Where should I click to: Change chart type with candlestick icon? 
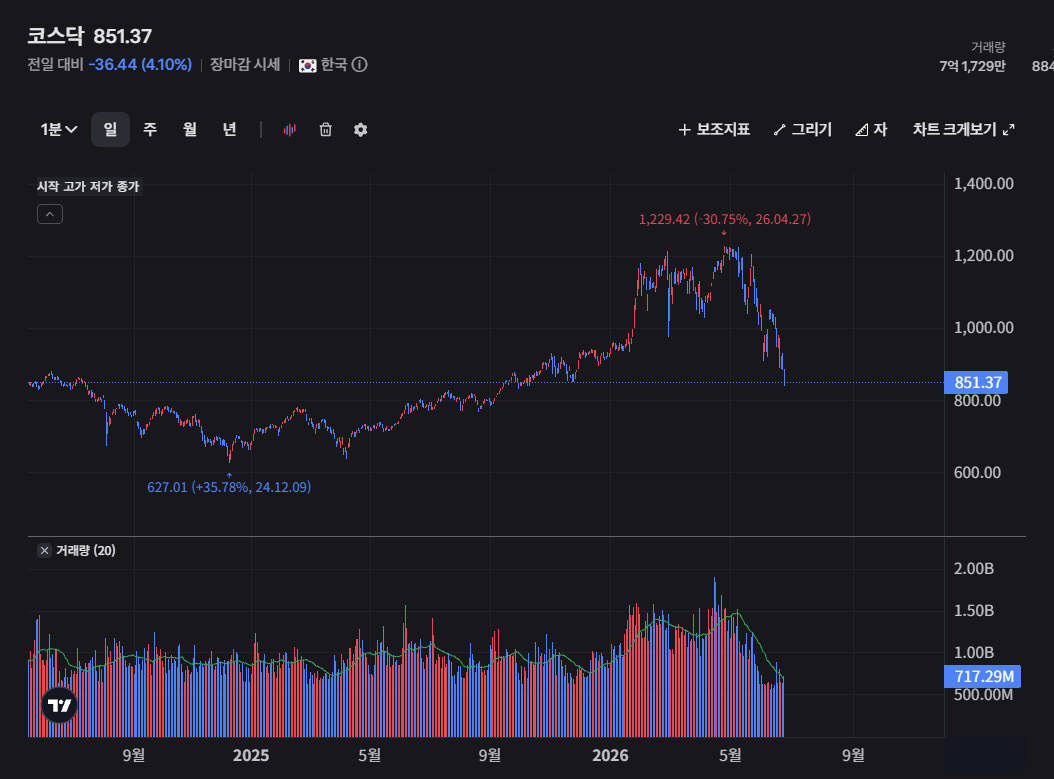click(x=290, y=130)
